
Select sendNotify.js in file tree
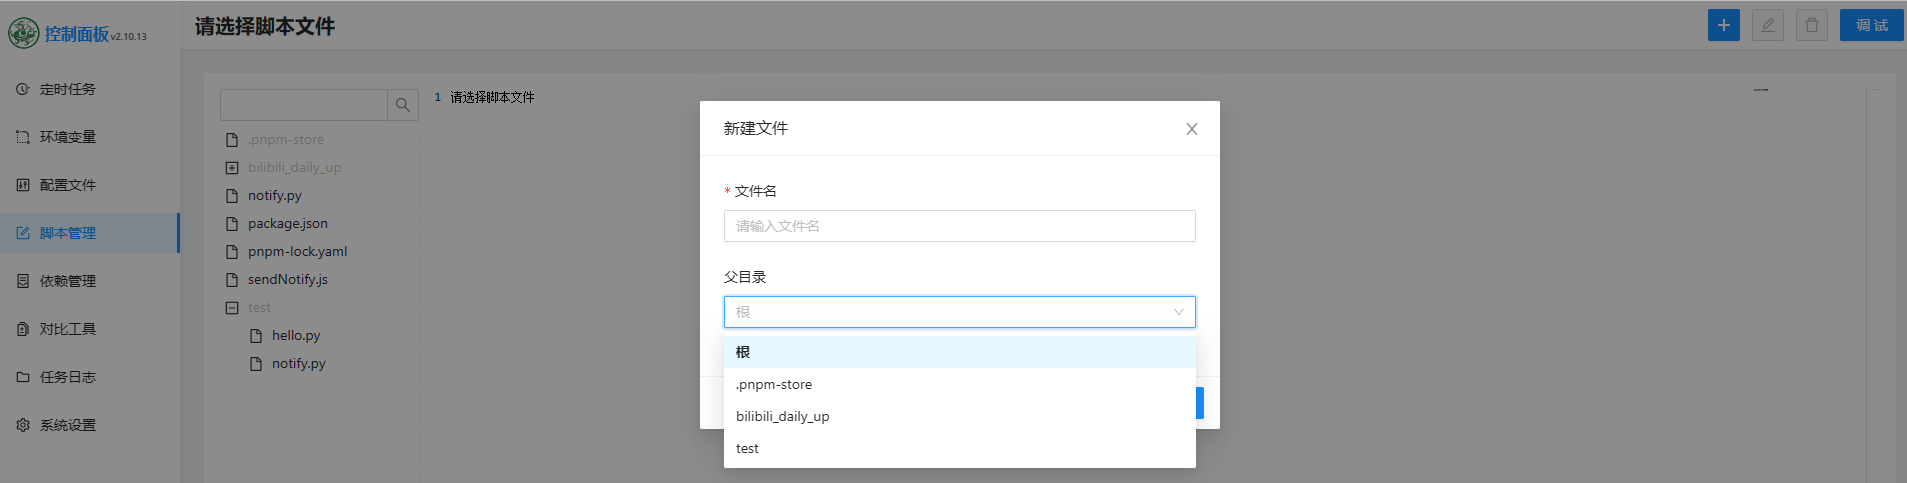click(x=287, y=280)
